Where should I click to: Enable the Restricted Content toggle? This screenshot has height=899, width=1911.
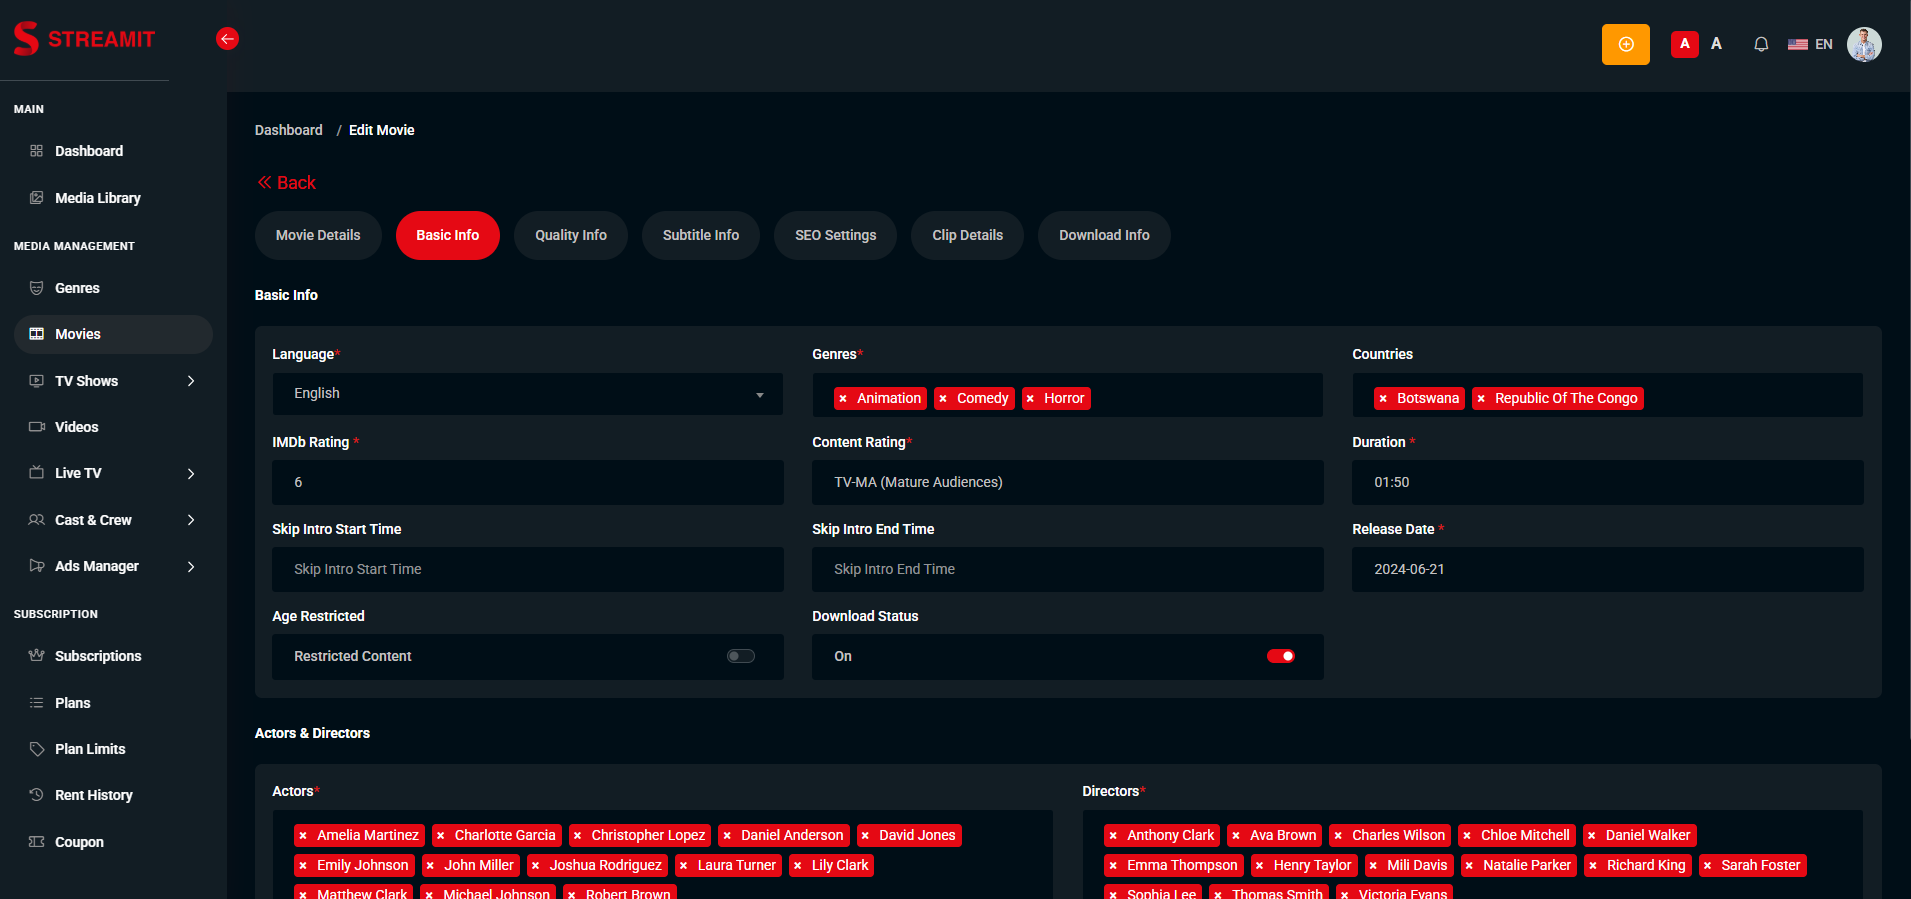(x=741, y=656)
